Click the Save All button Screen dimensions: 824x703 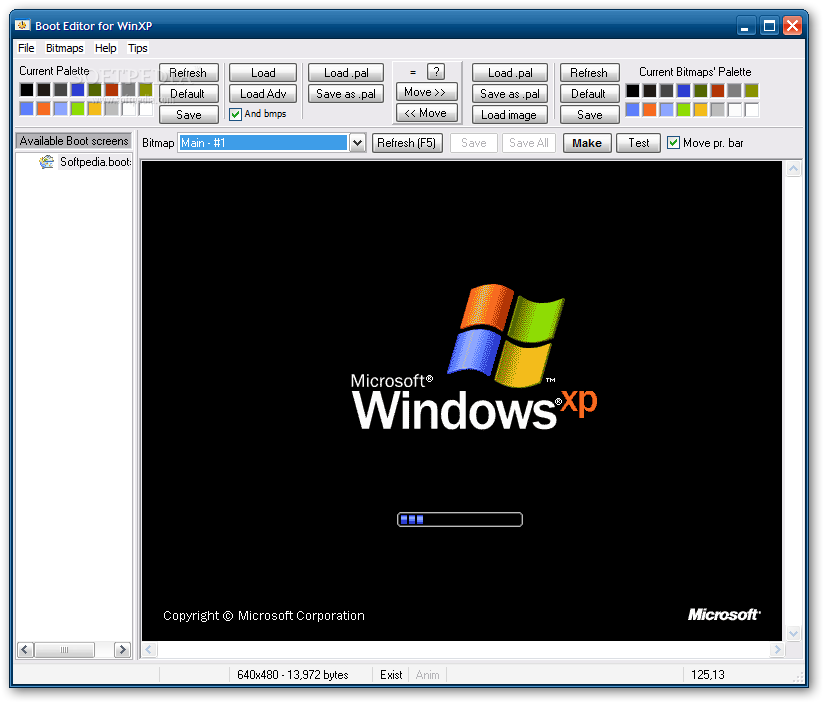529,143
